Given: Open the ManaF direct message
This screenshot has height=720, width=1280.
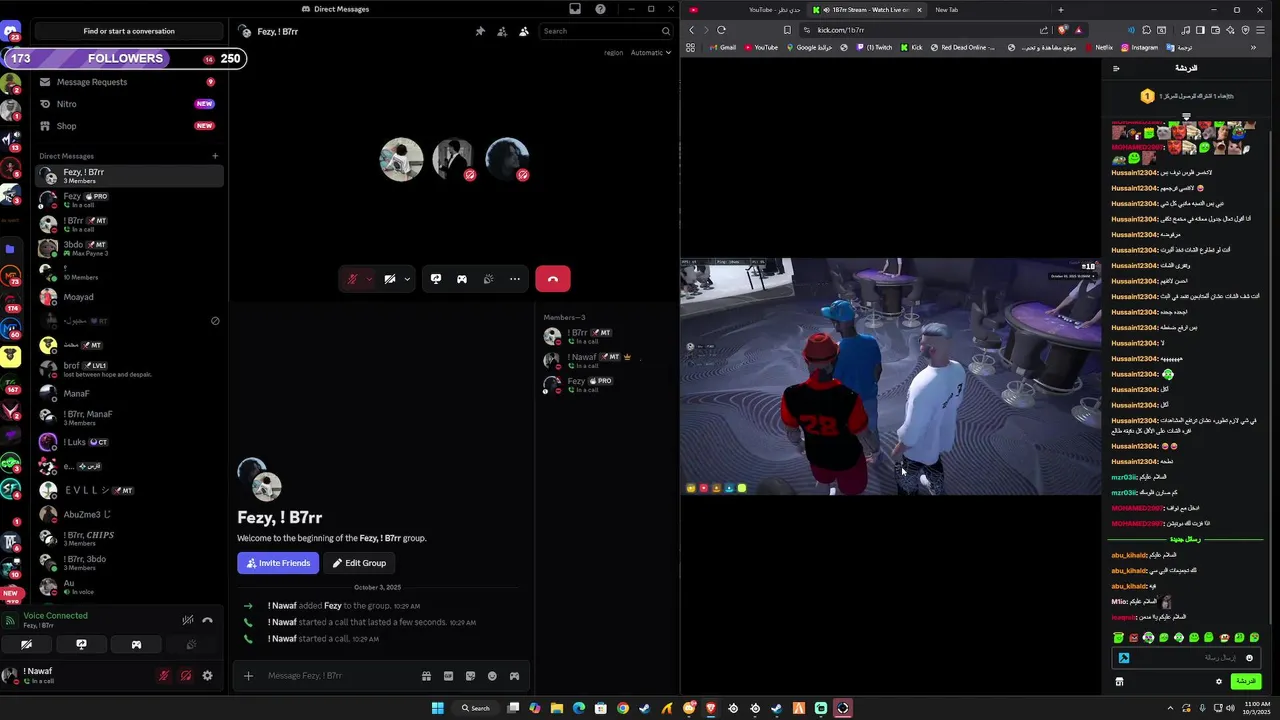Looking at the screenshot, I should 128,394.
